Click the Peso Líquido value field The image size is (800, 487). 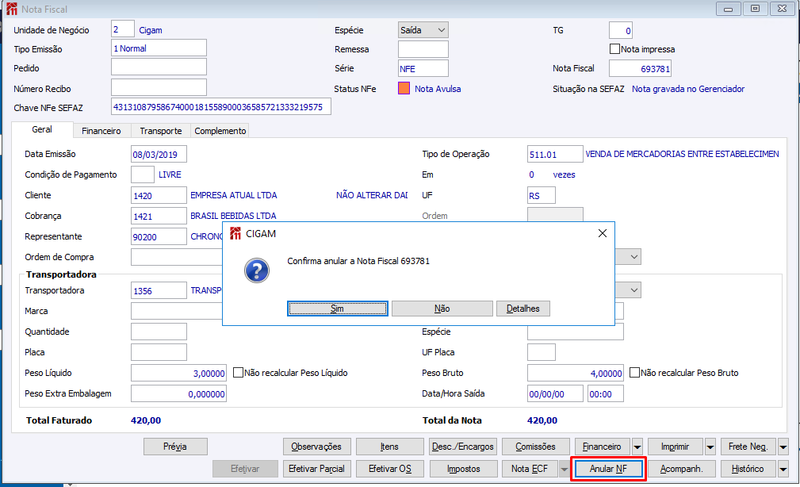[x=179, y=373]
